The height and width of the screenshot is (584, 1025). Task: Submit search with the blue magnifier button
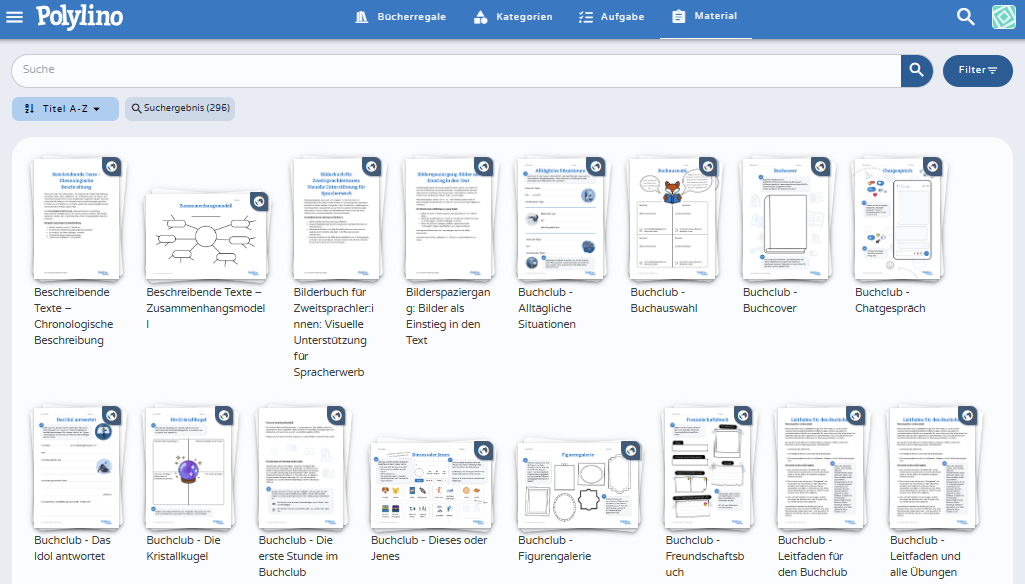[916, 71]
